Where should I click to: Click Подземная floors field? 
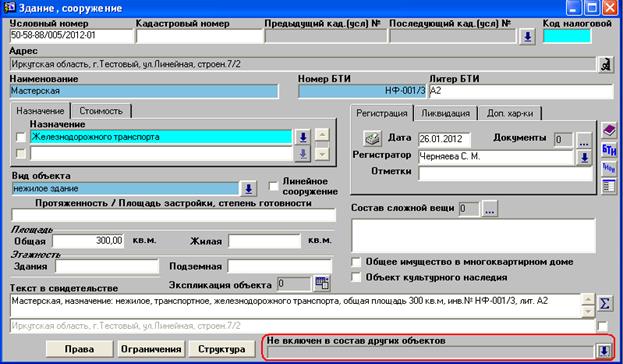[x=280, y=266]
